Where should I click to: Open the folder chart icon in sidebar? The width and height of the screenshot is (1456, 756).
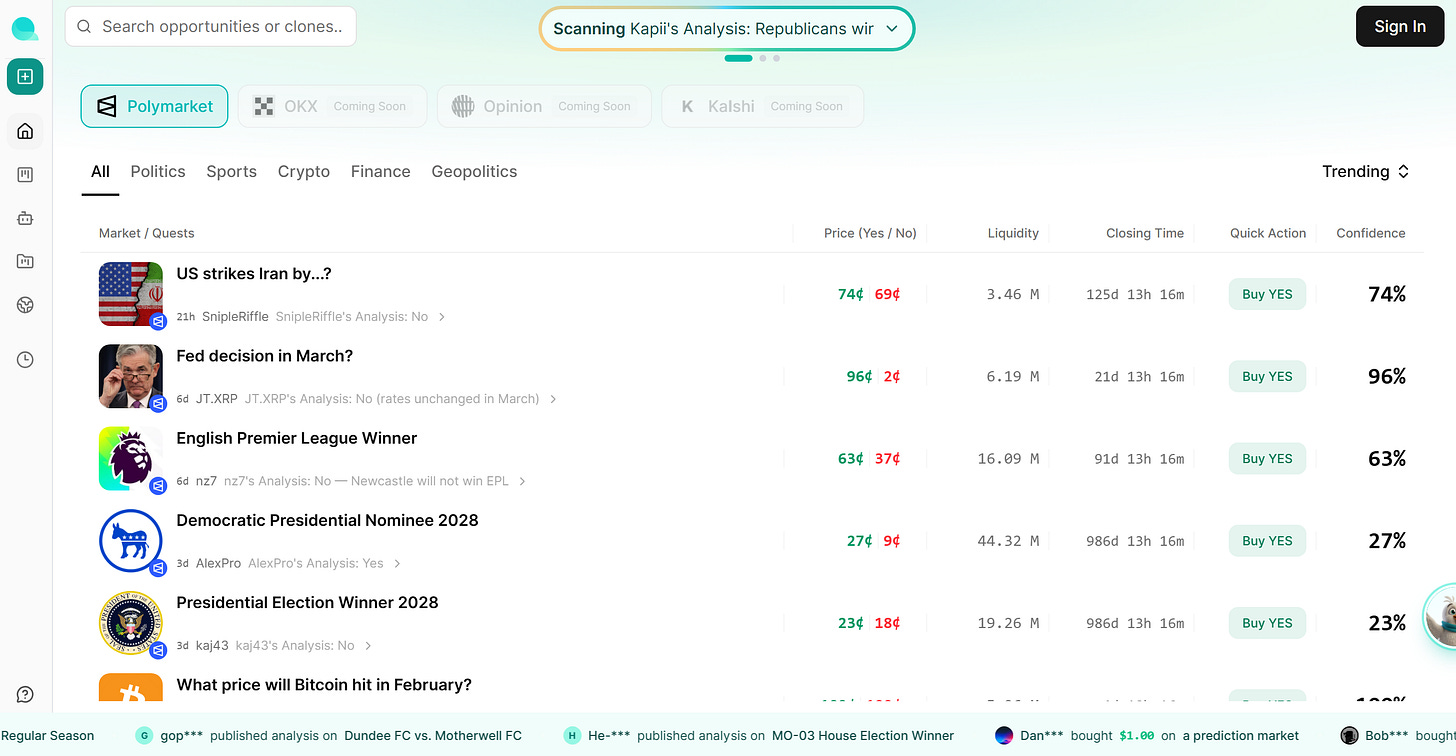pyautogui.click(x=25, y=262)
